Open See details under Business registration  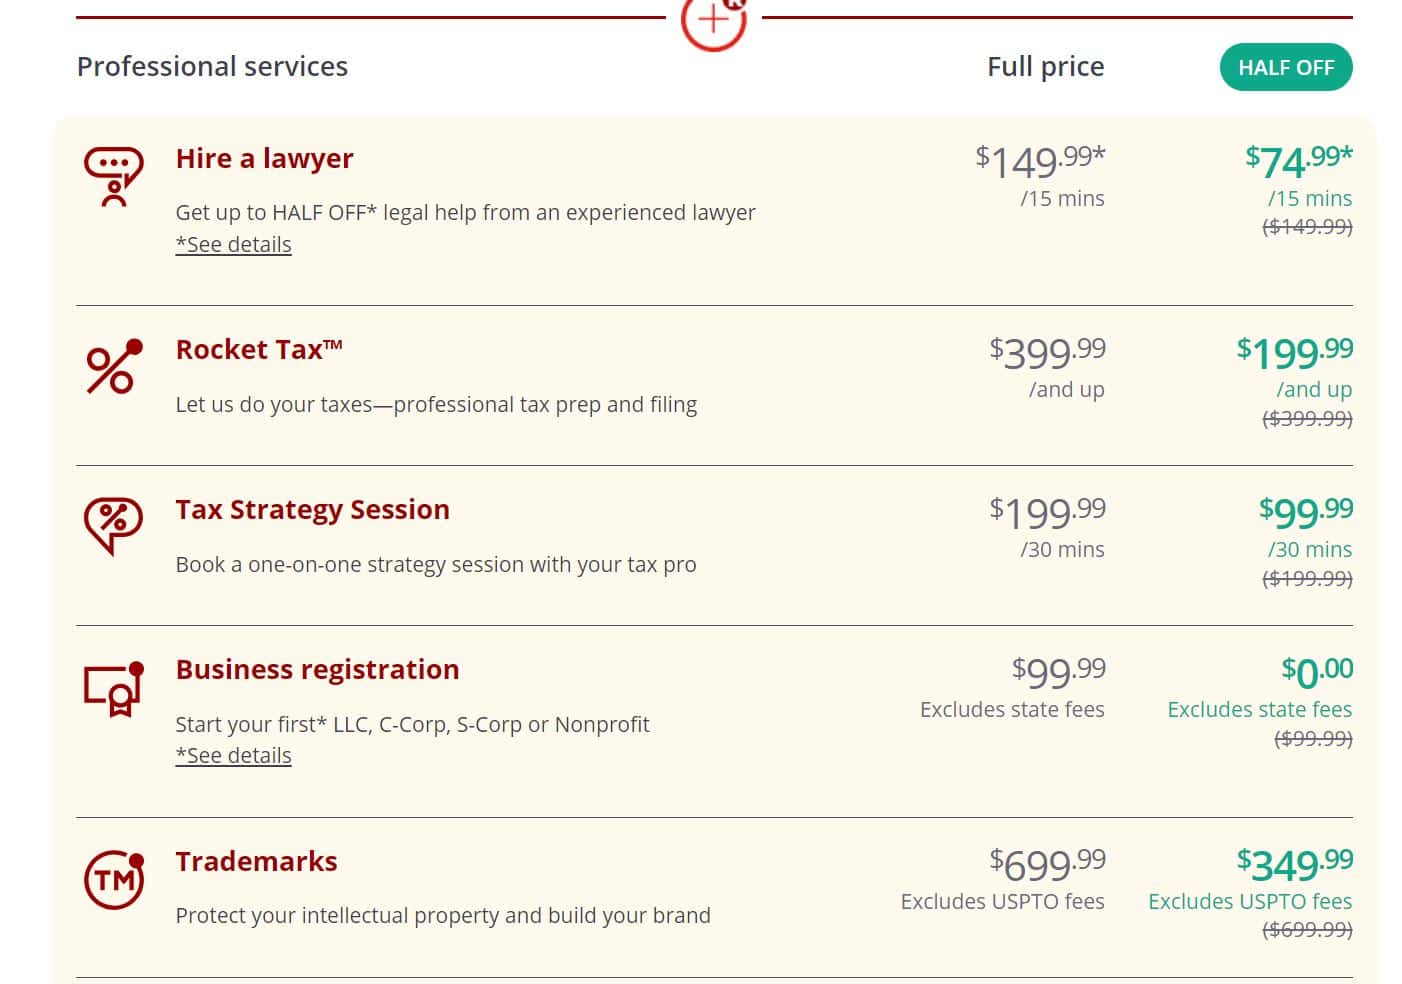point(233,755)
